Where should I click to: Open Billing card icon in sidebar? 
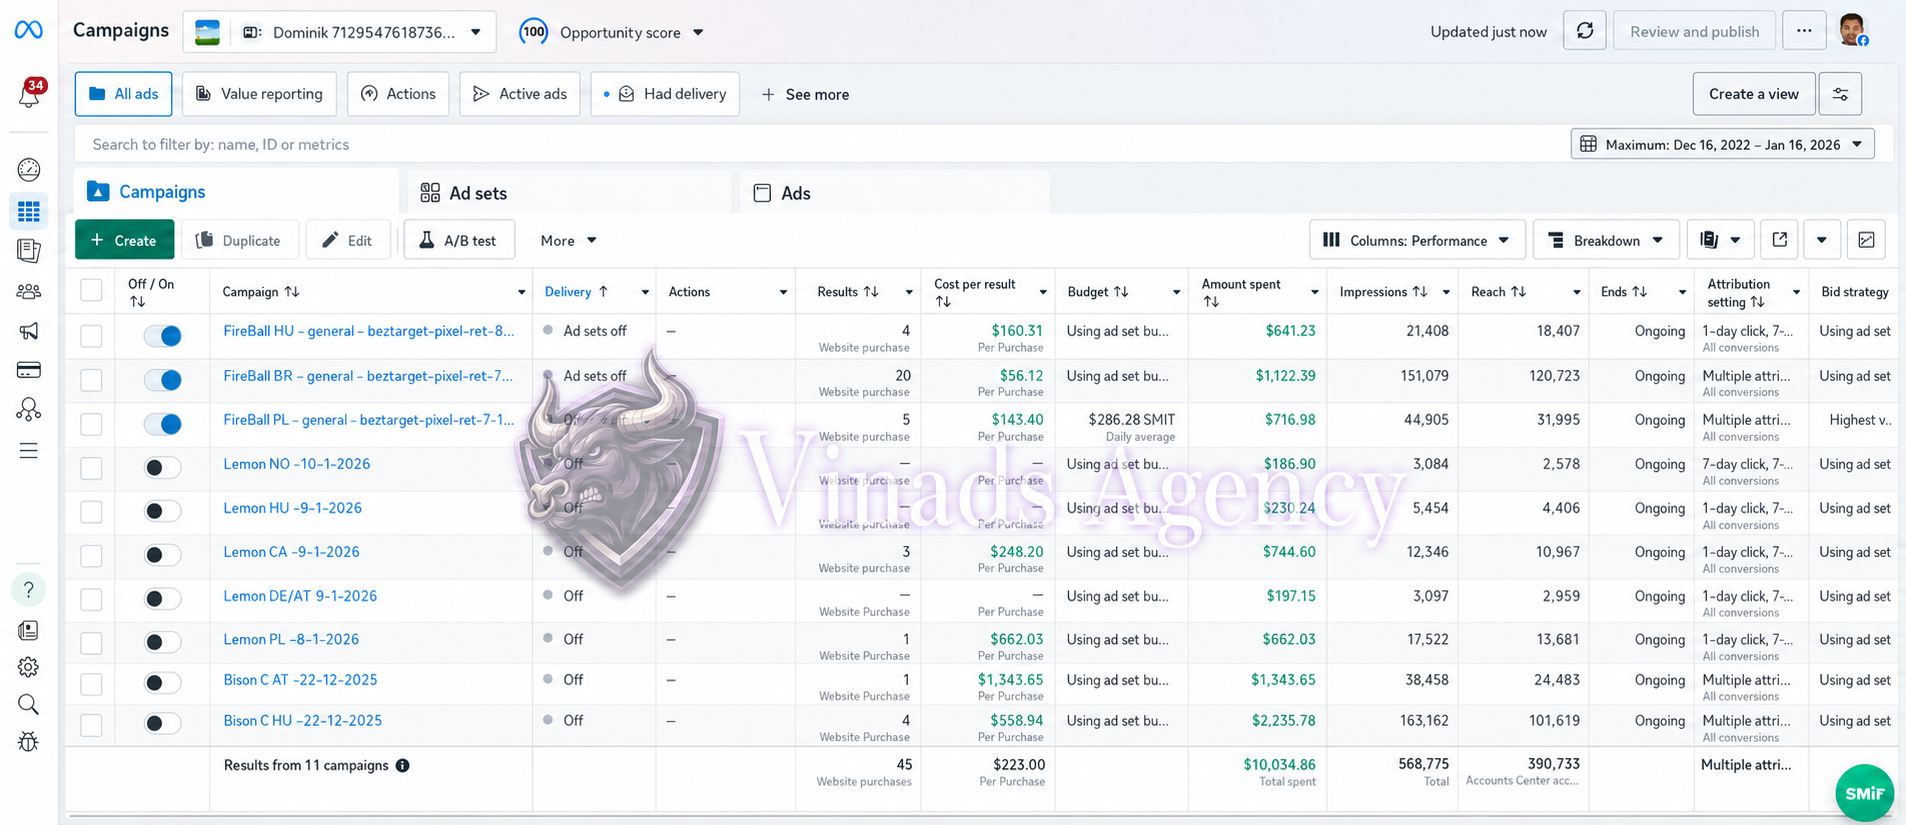[29, 370]
